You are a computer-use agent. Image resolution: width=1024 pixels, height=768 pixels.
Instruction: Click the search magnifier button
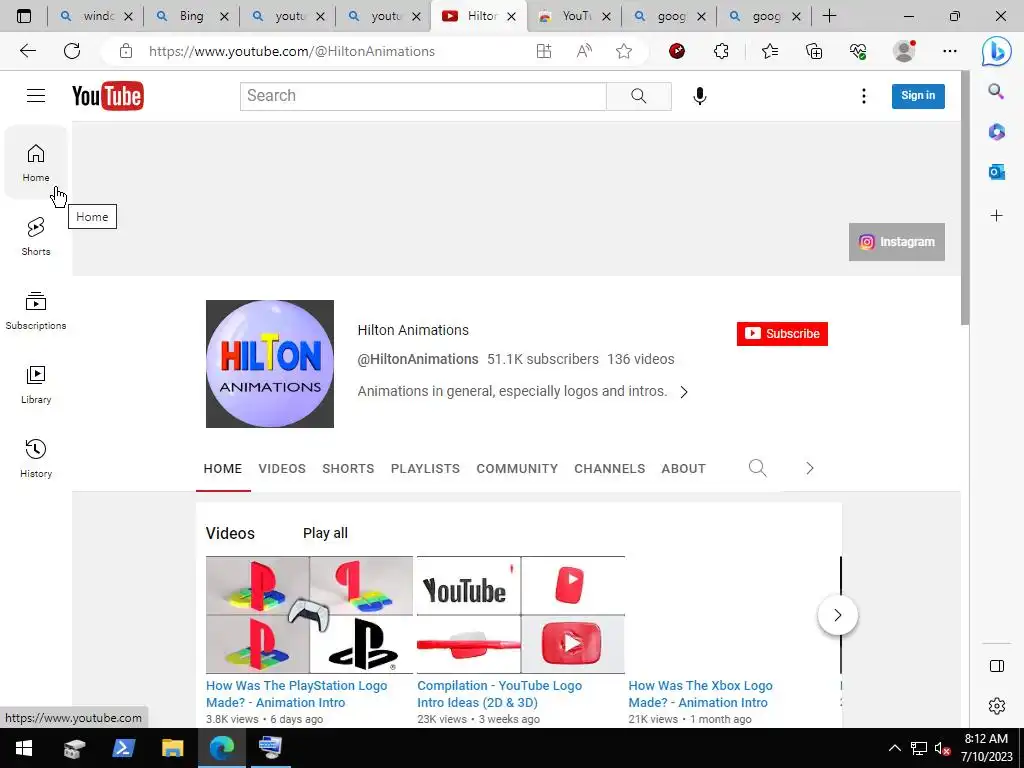[639, 96]
